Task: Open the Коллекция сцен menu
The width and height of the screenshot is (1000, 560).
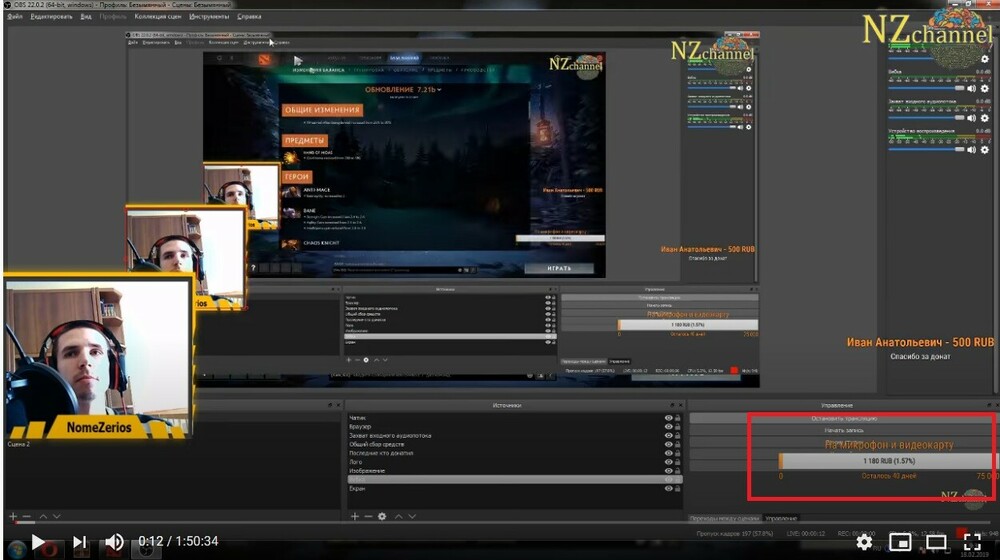Action: coord(158,17)
